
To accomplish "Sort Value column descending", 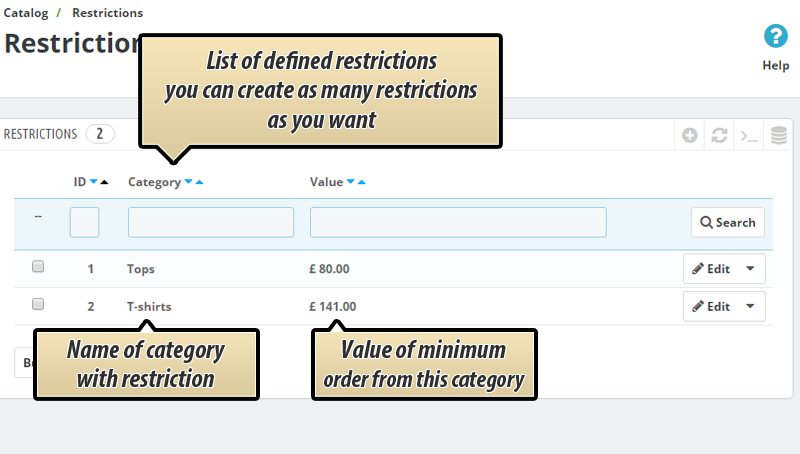I will (x=350, y=182).
